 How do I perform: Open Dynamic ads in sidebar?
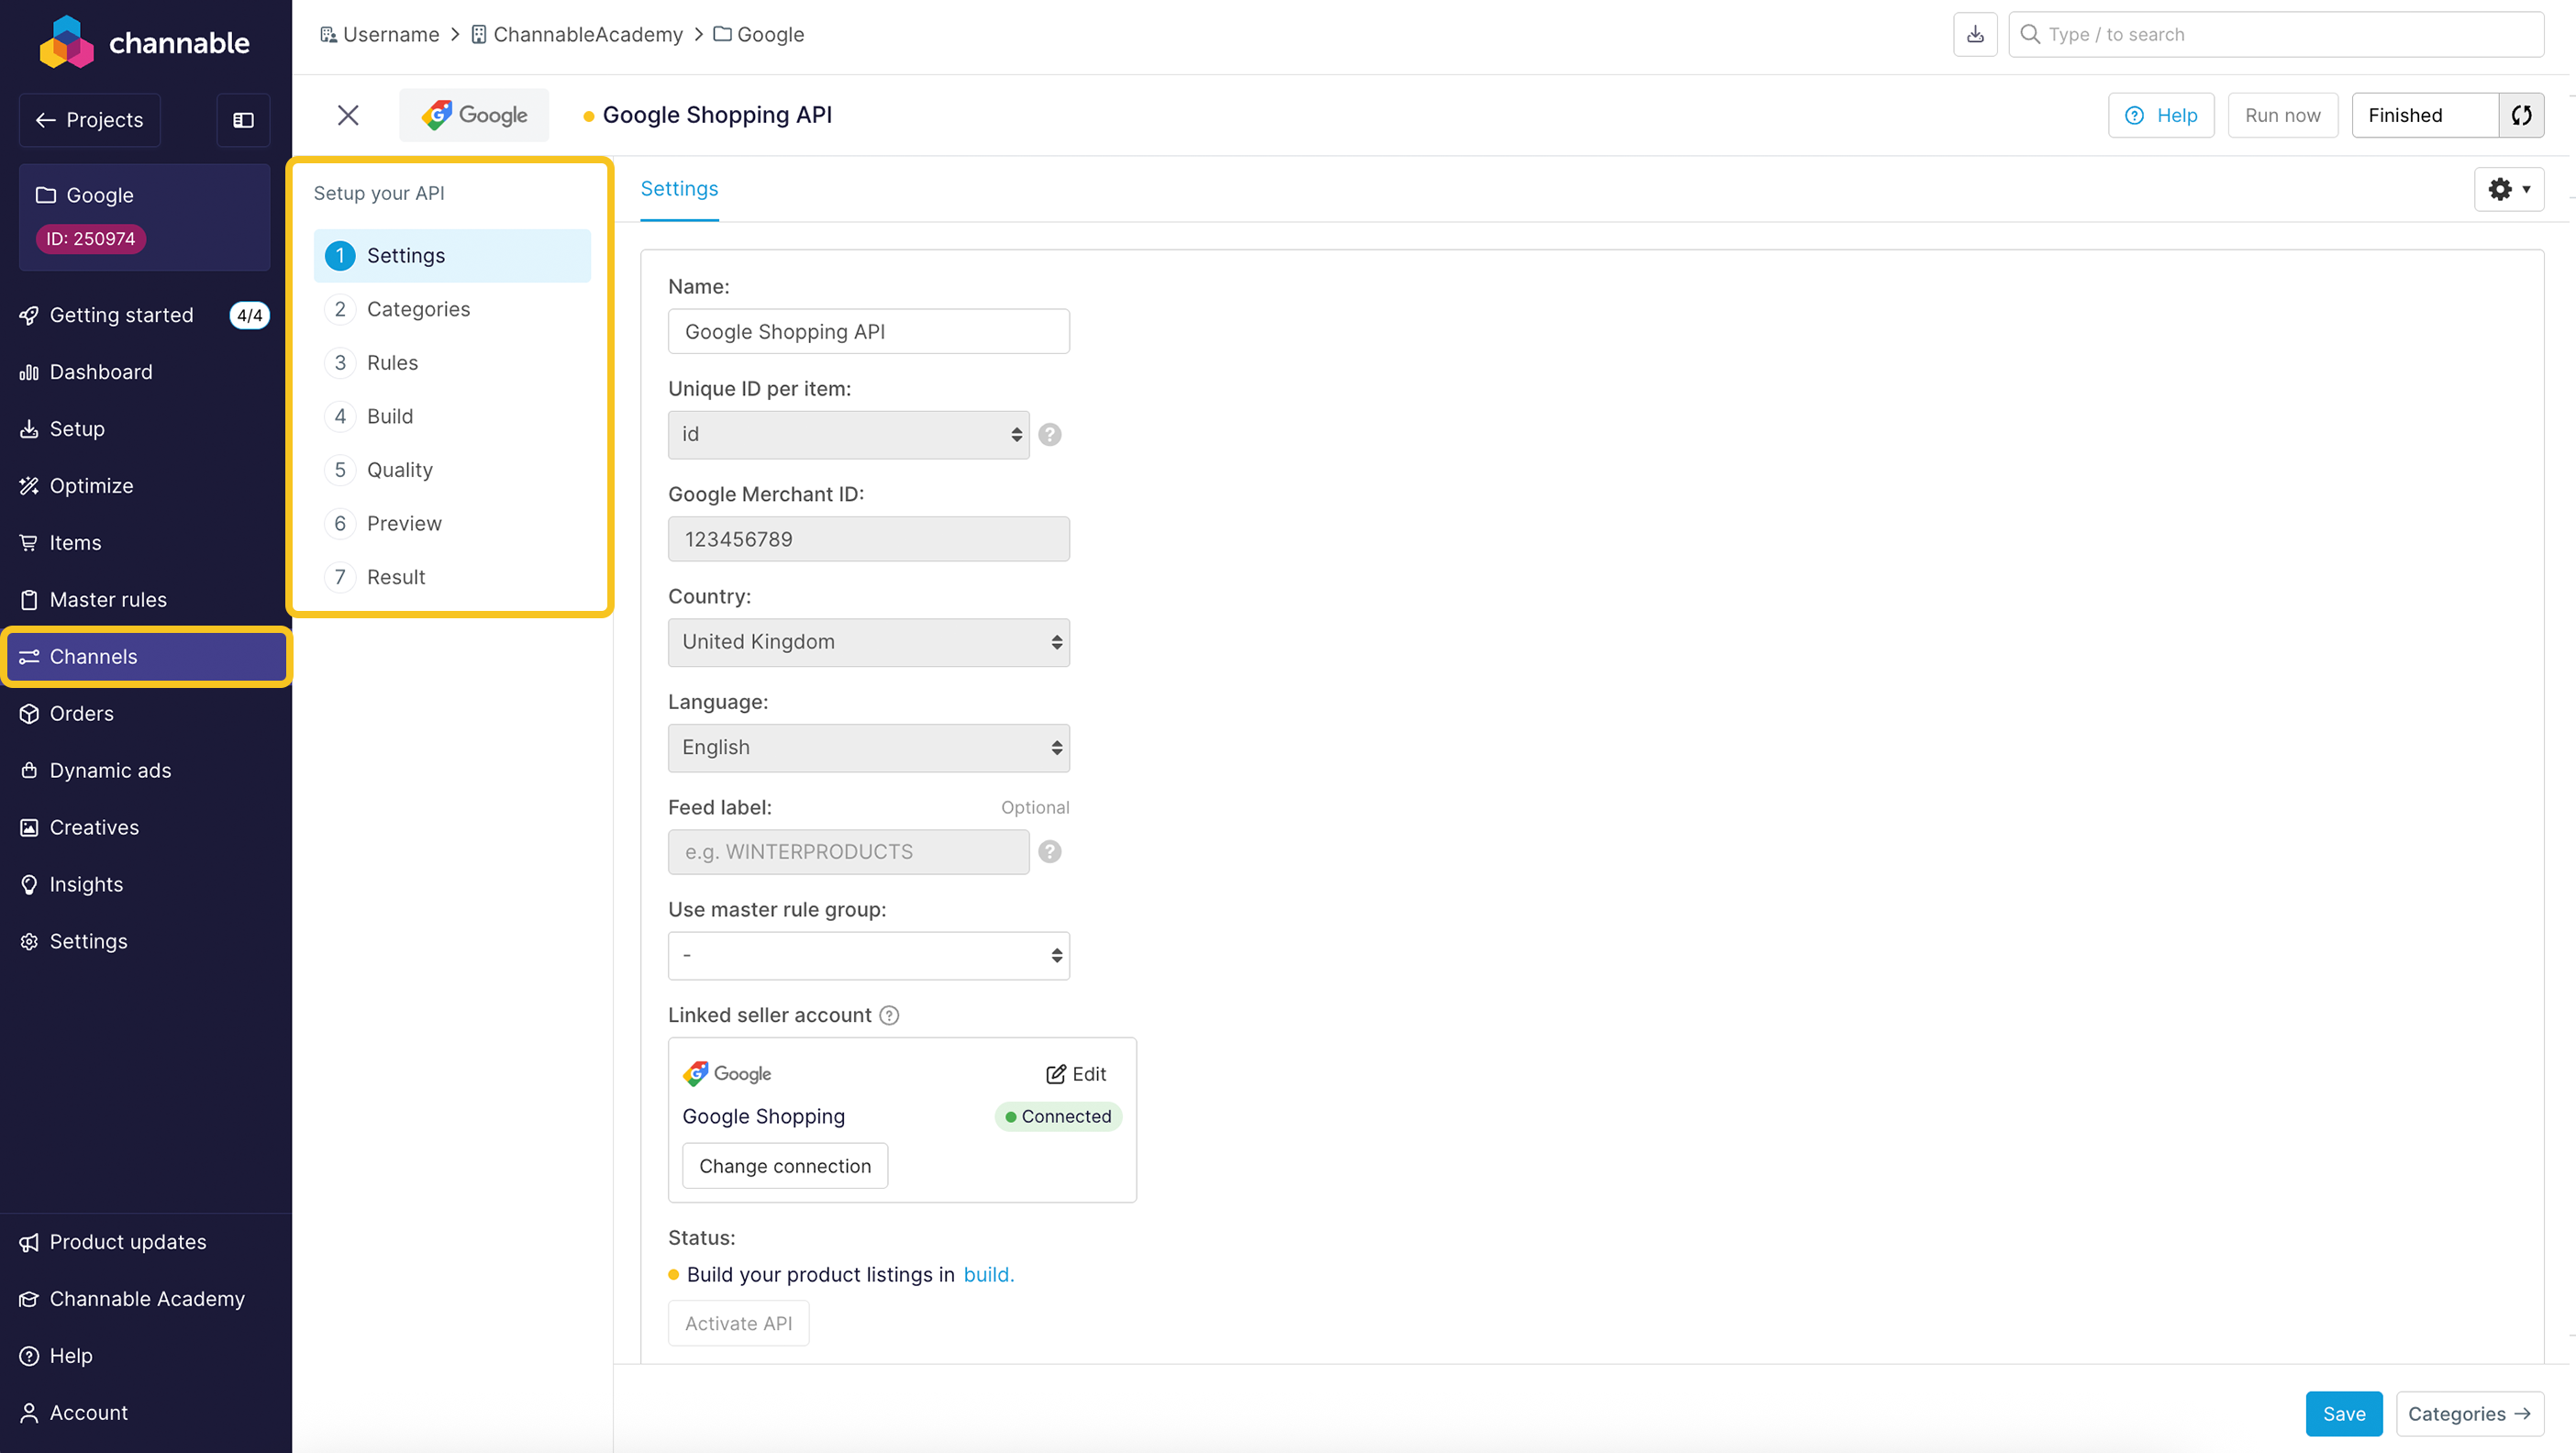[x=110, y=770]
